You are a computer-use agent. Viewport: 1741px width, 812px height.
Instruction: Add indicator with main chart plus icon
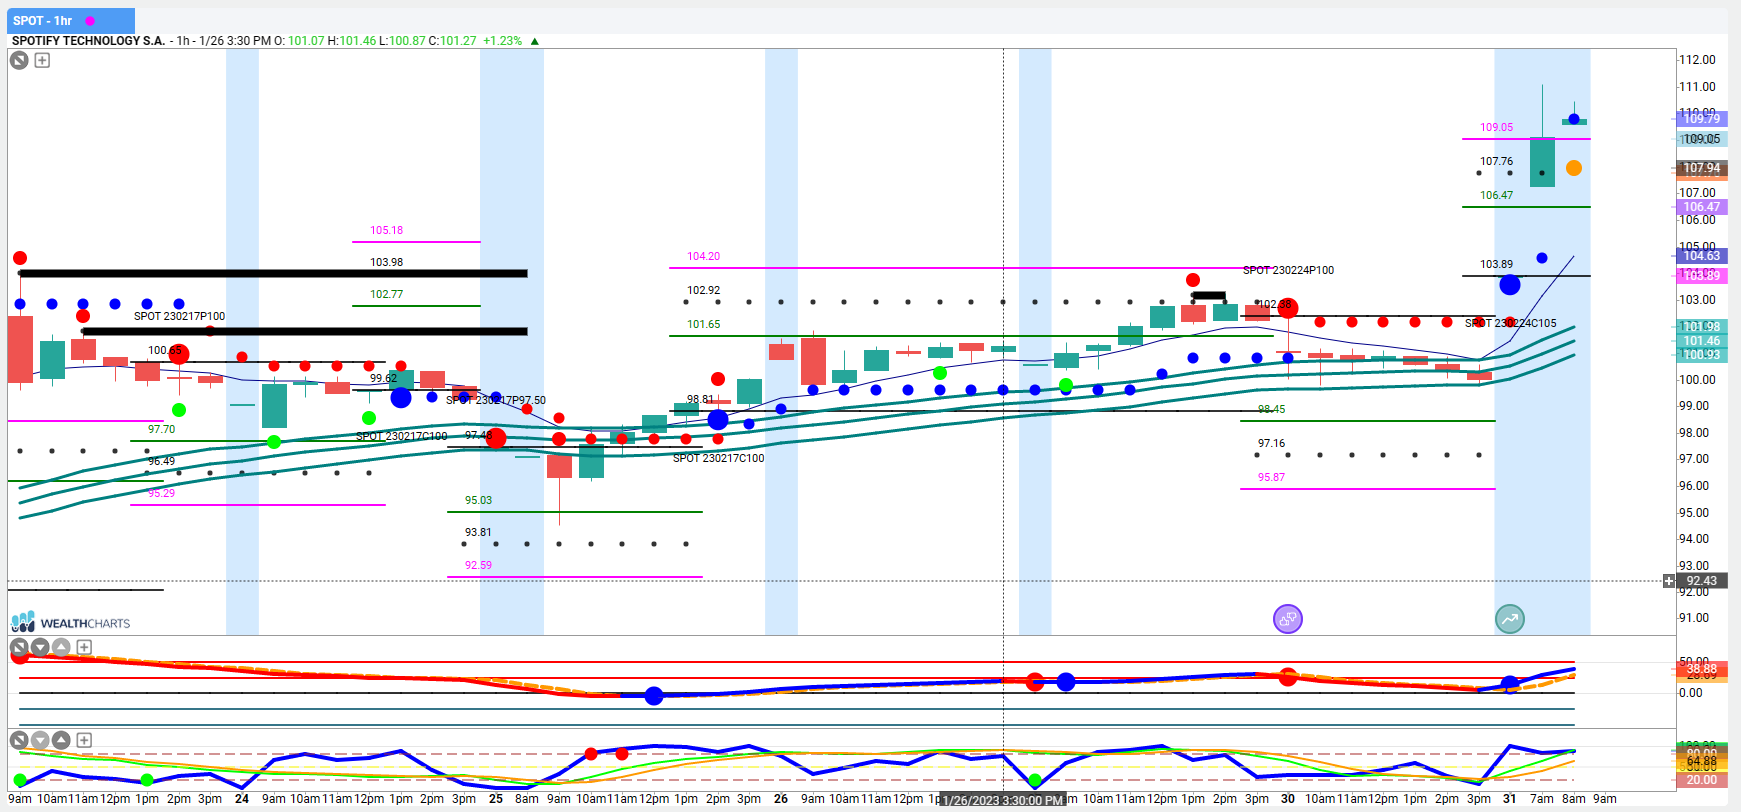point(42,60)
